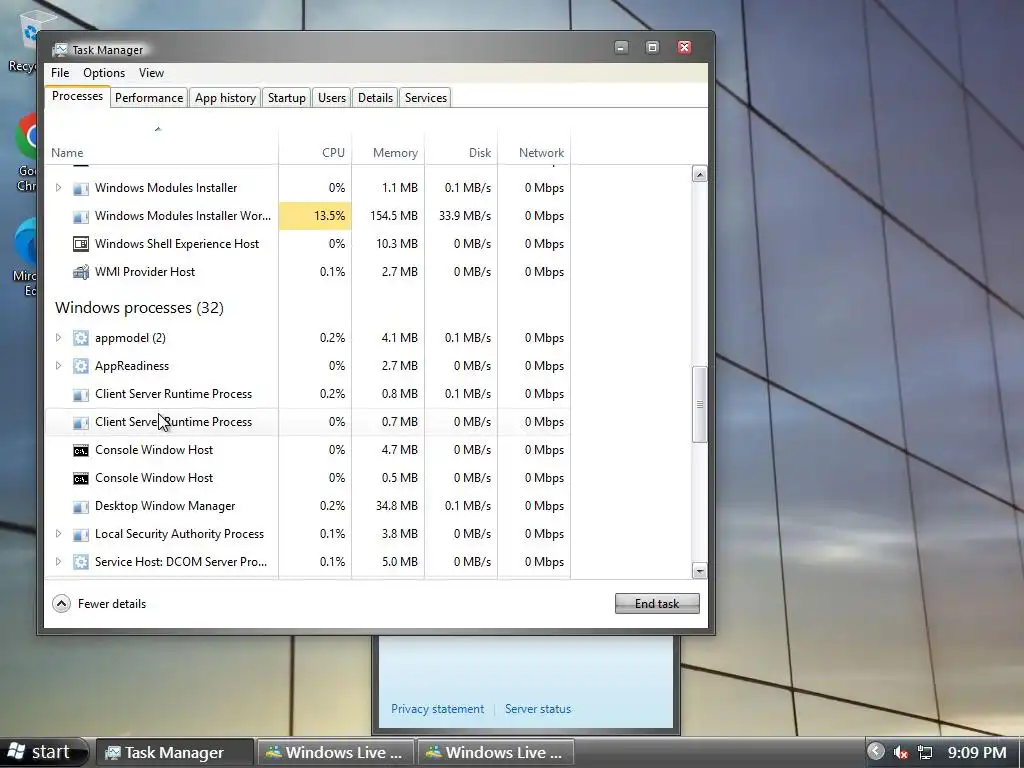The width and height of the screenshot is (1024, 768).
Task: Click the highlighted 13.5% CPU cell
Action: click(x=315, y=216)
